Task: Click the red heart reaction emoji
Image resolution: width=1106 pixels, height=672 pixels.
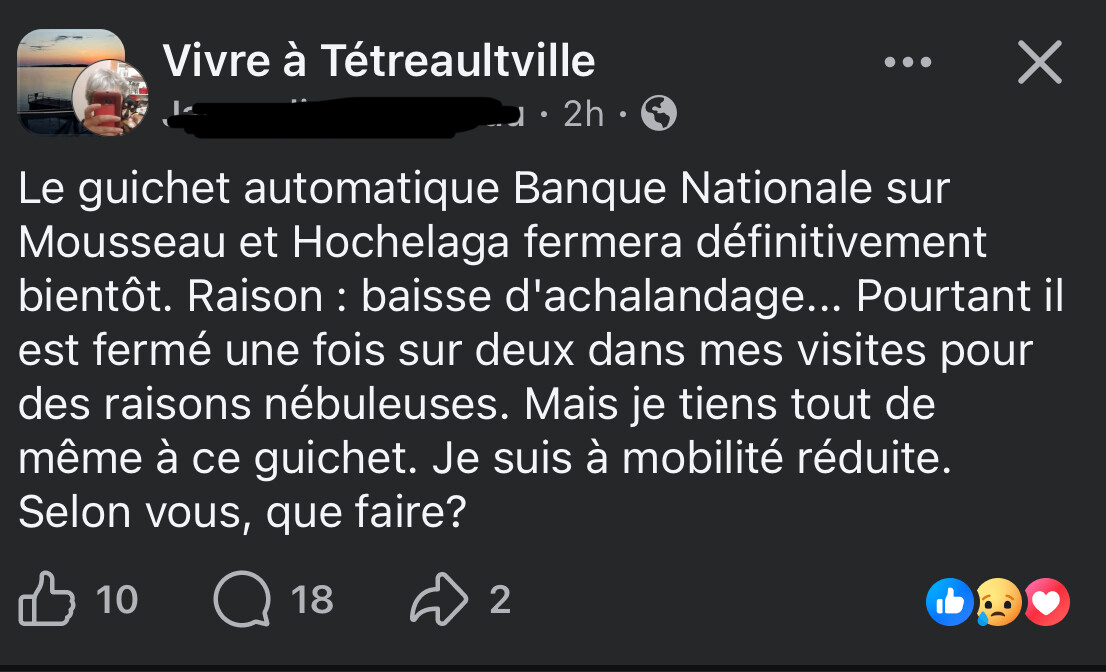Action: pos(1046,602)
